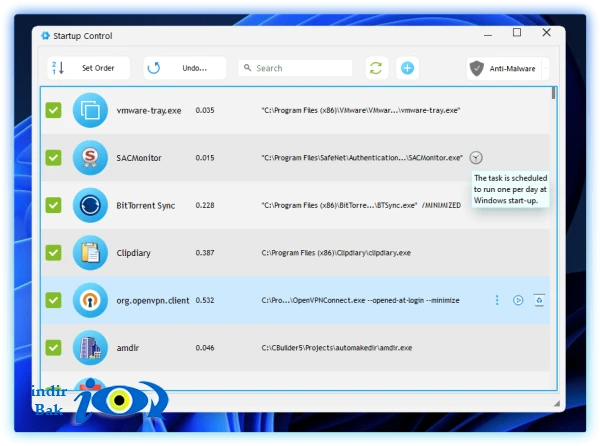Click the green refresh arrows icon

pyautogui.click(x=376, y=68)
